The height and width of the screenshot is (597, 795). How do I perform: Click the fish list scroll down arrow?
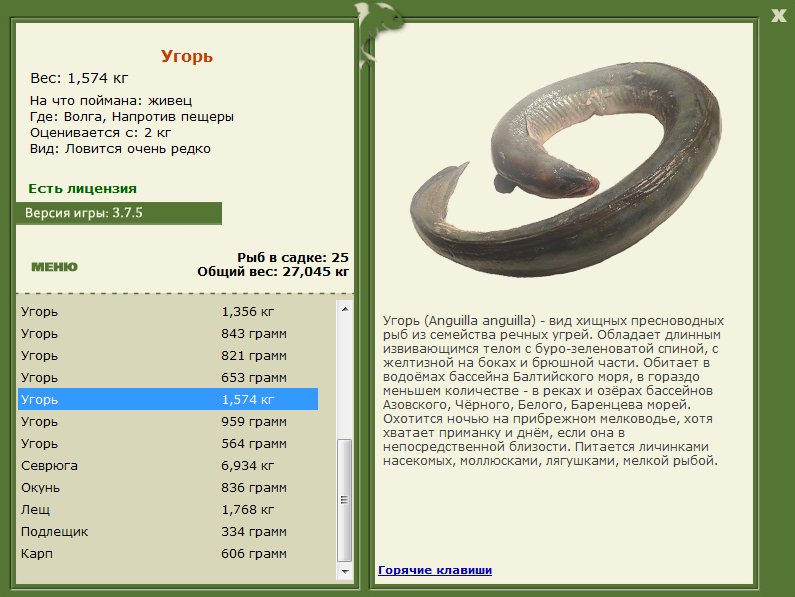click(x=345, y=571)
